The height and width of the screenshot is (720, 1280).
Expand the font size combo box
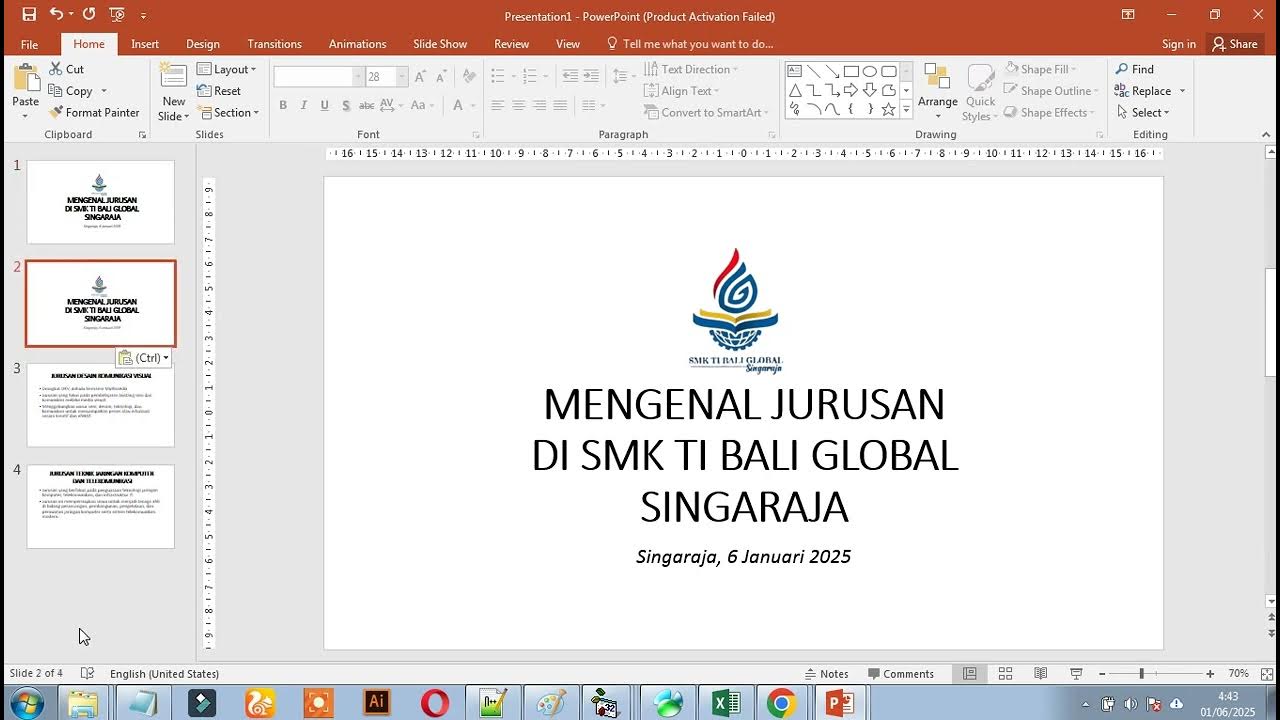[402, 77]
